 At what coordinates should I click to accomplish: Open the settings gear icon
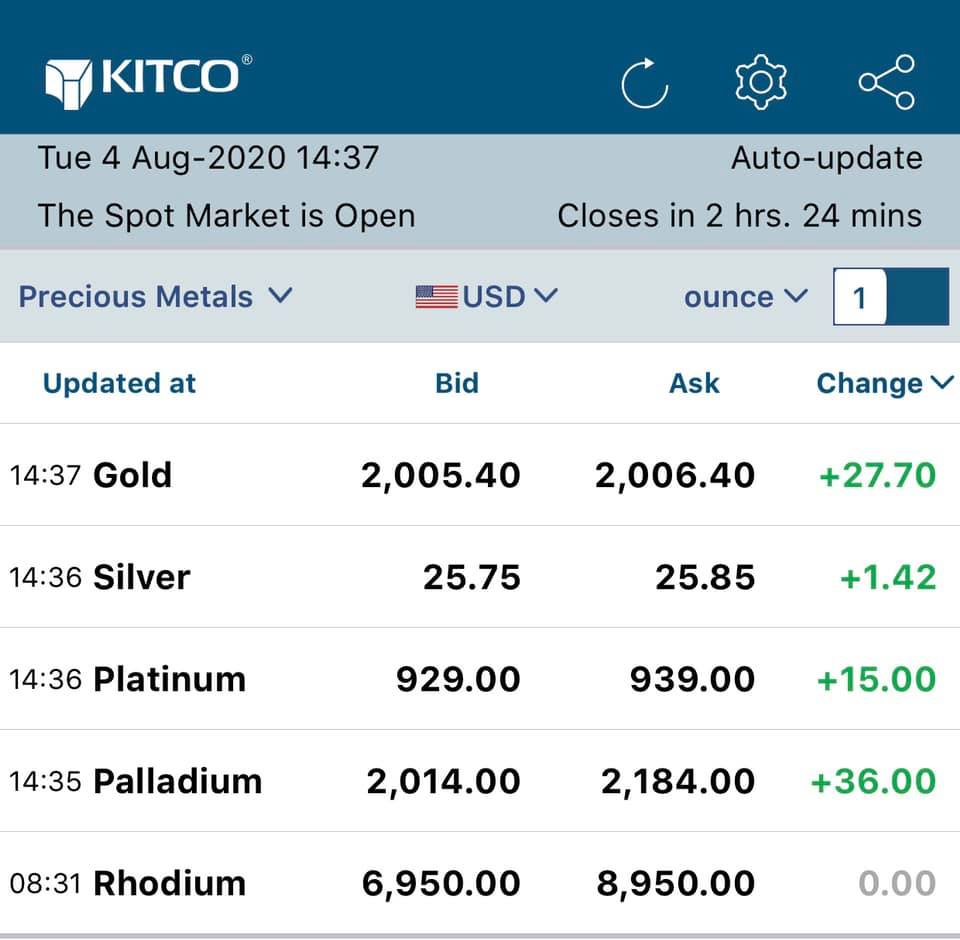(x=761, y=82)
